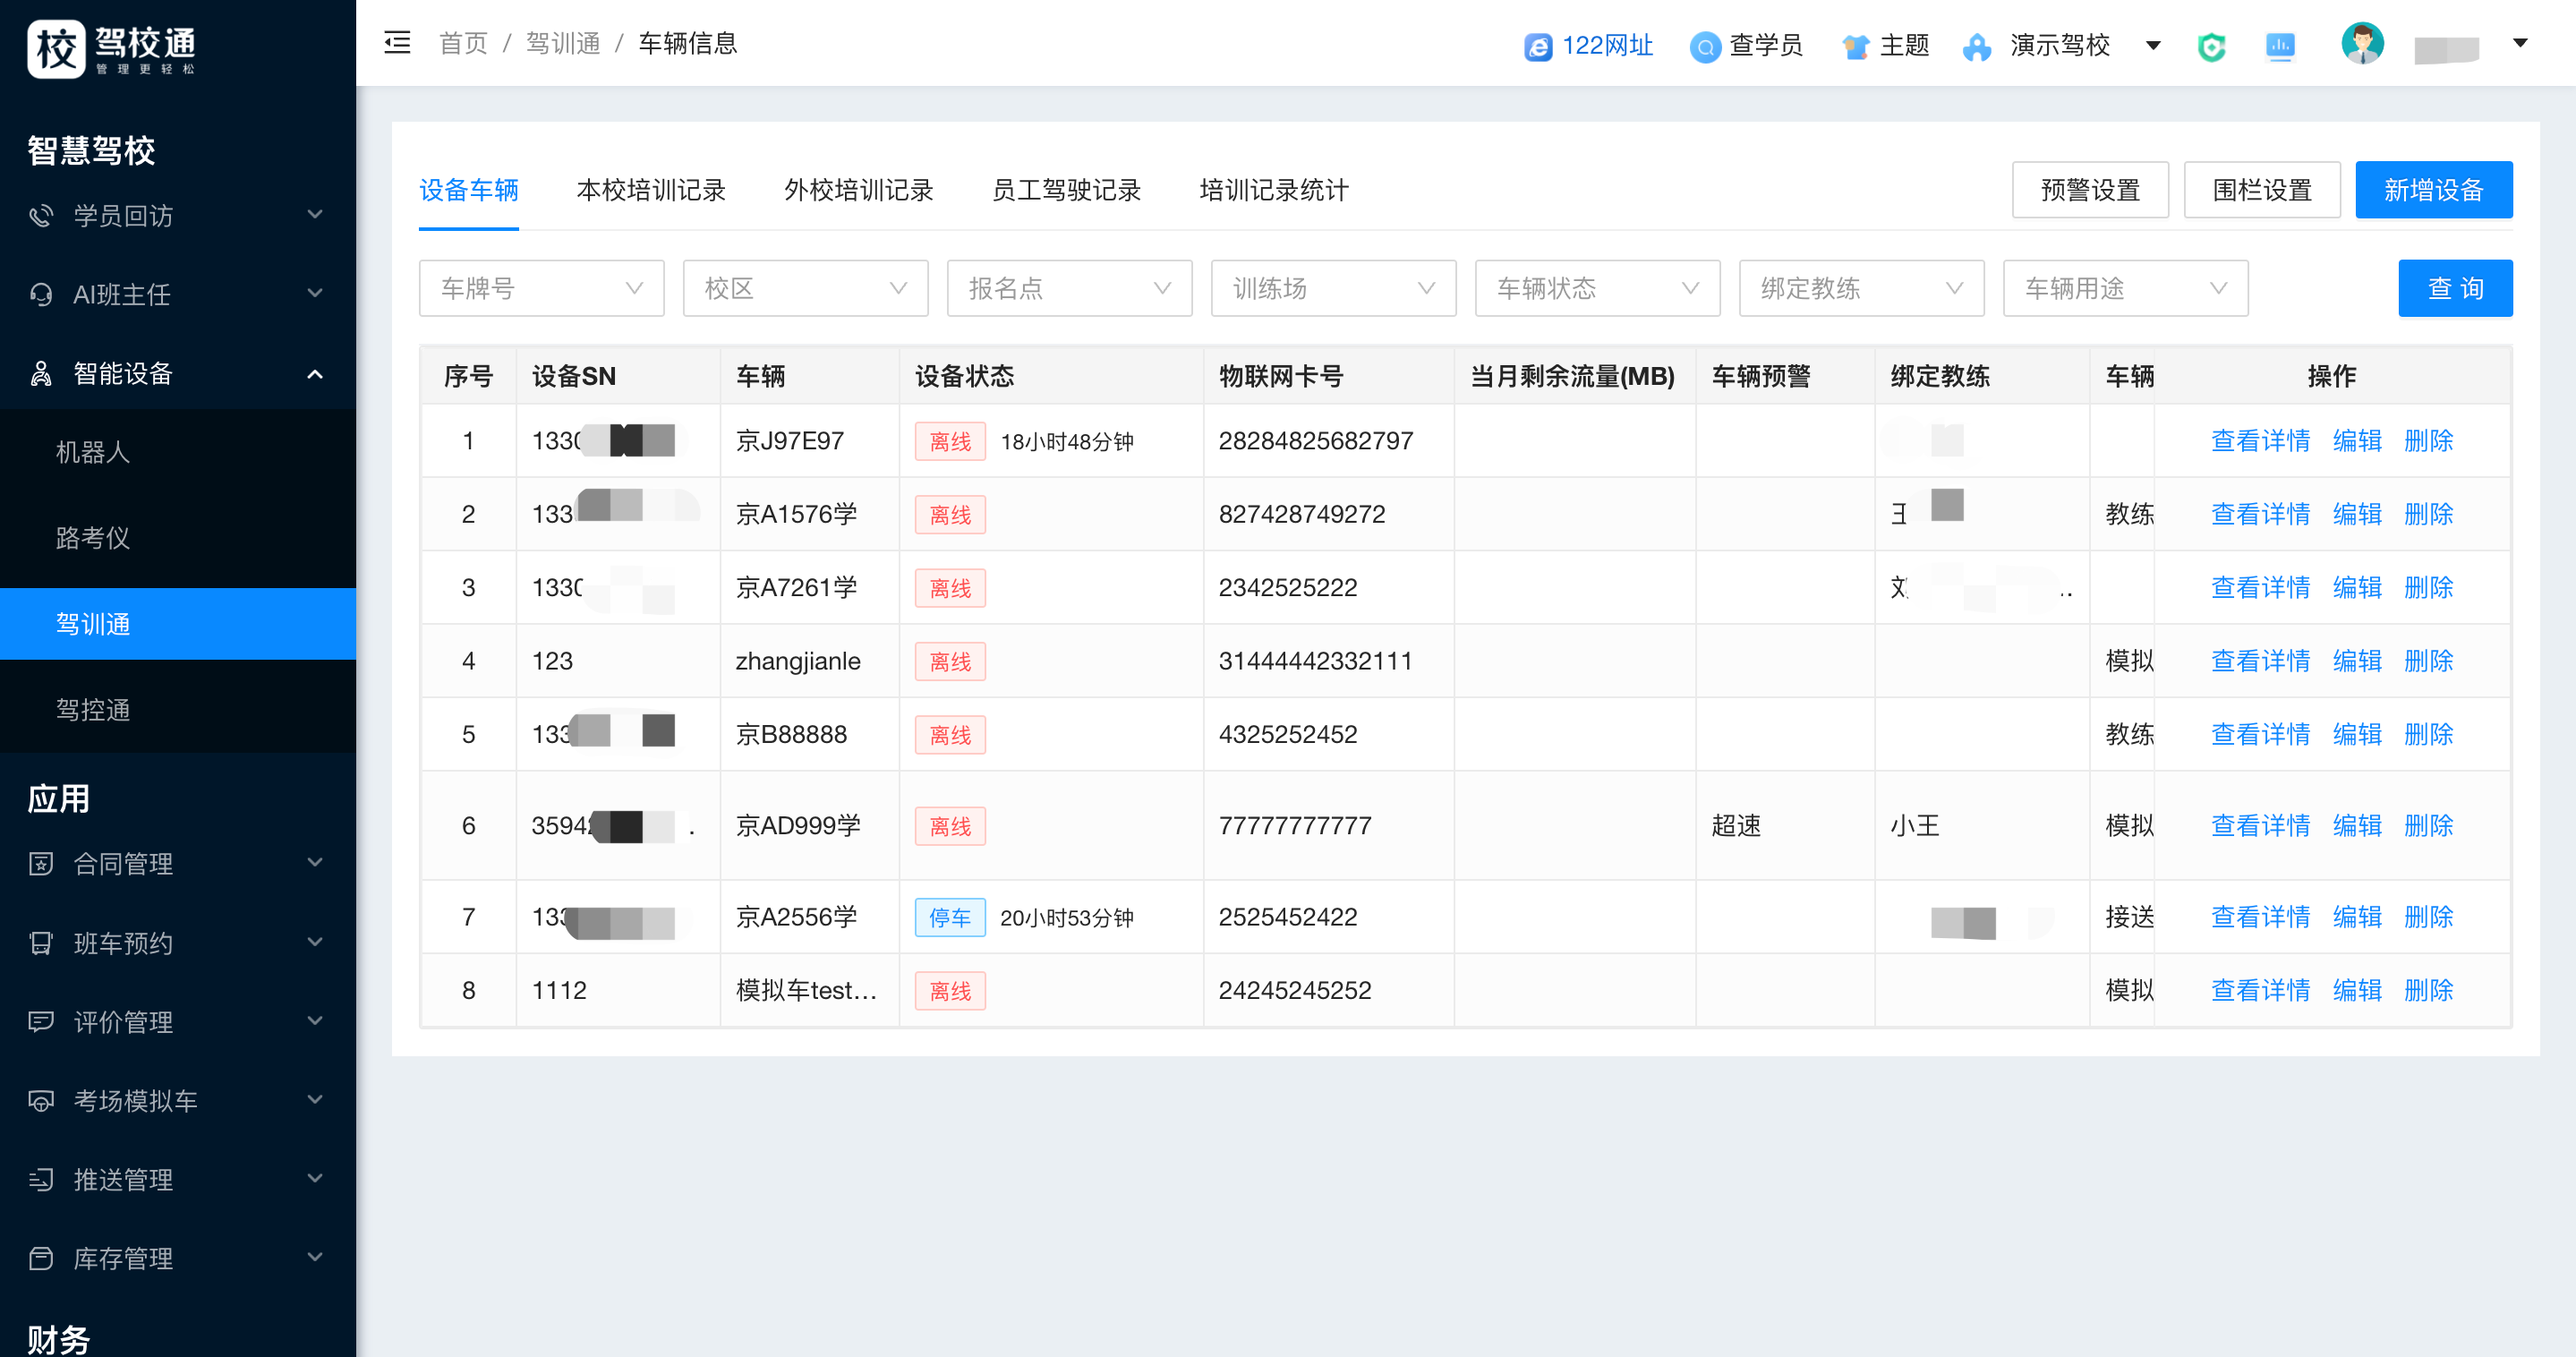Click the 停车 status tag

pos(950,917)
